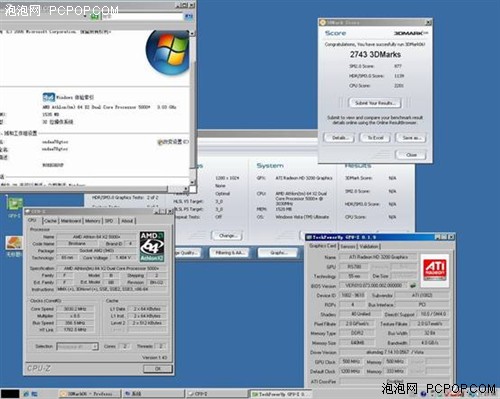Viewport: 500px width, 399px height.
Task: Click the System window vertical scrollbar
Action: coord(192,108)
